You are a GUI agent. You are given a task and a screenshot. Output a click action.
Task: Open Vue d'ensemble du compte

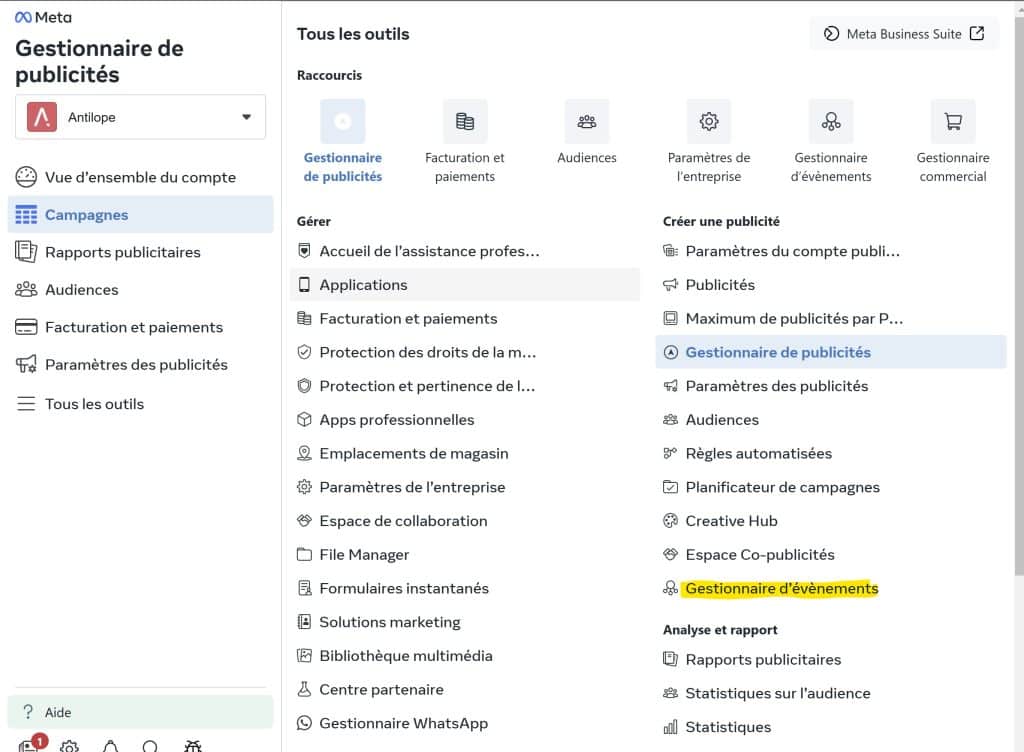pos(140,177)
